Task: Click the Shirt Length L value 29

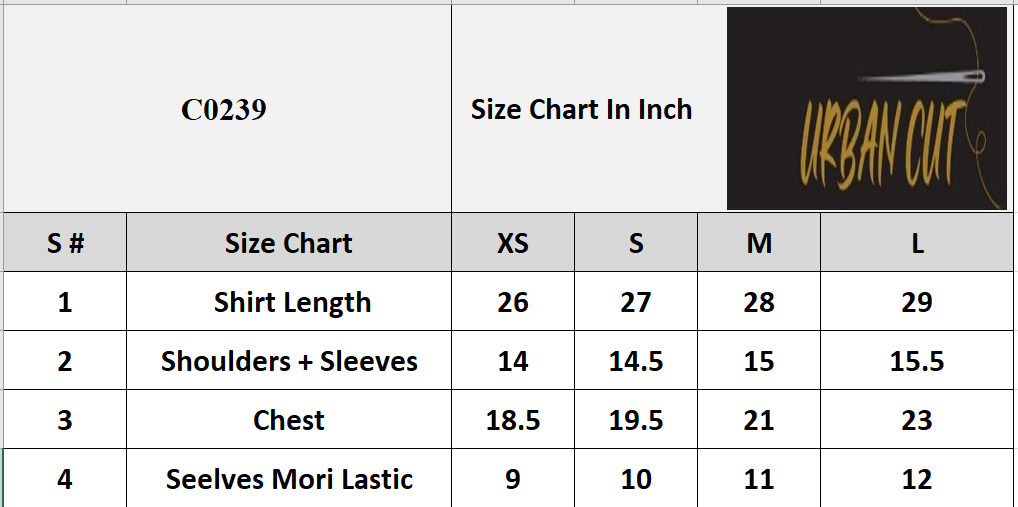Action: tap(917, 302)
